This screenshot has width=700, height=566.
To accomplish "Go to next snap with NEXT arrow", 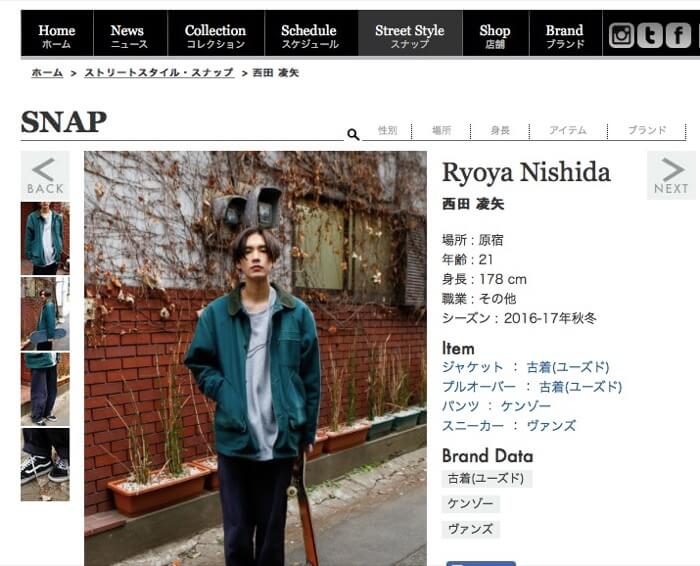I will (x=671, y=175).
